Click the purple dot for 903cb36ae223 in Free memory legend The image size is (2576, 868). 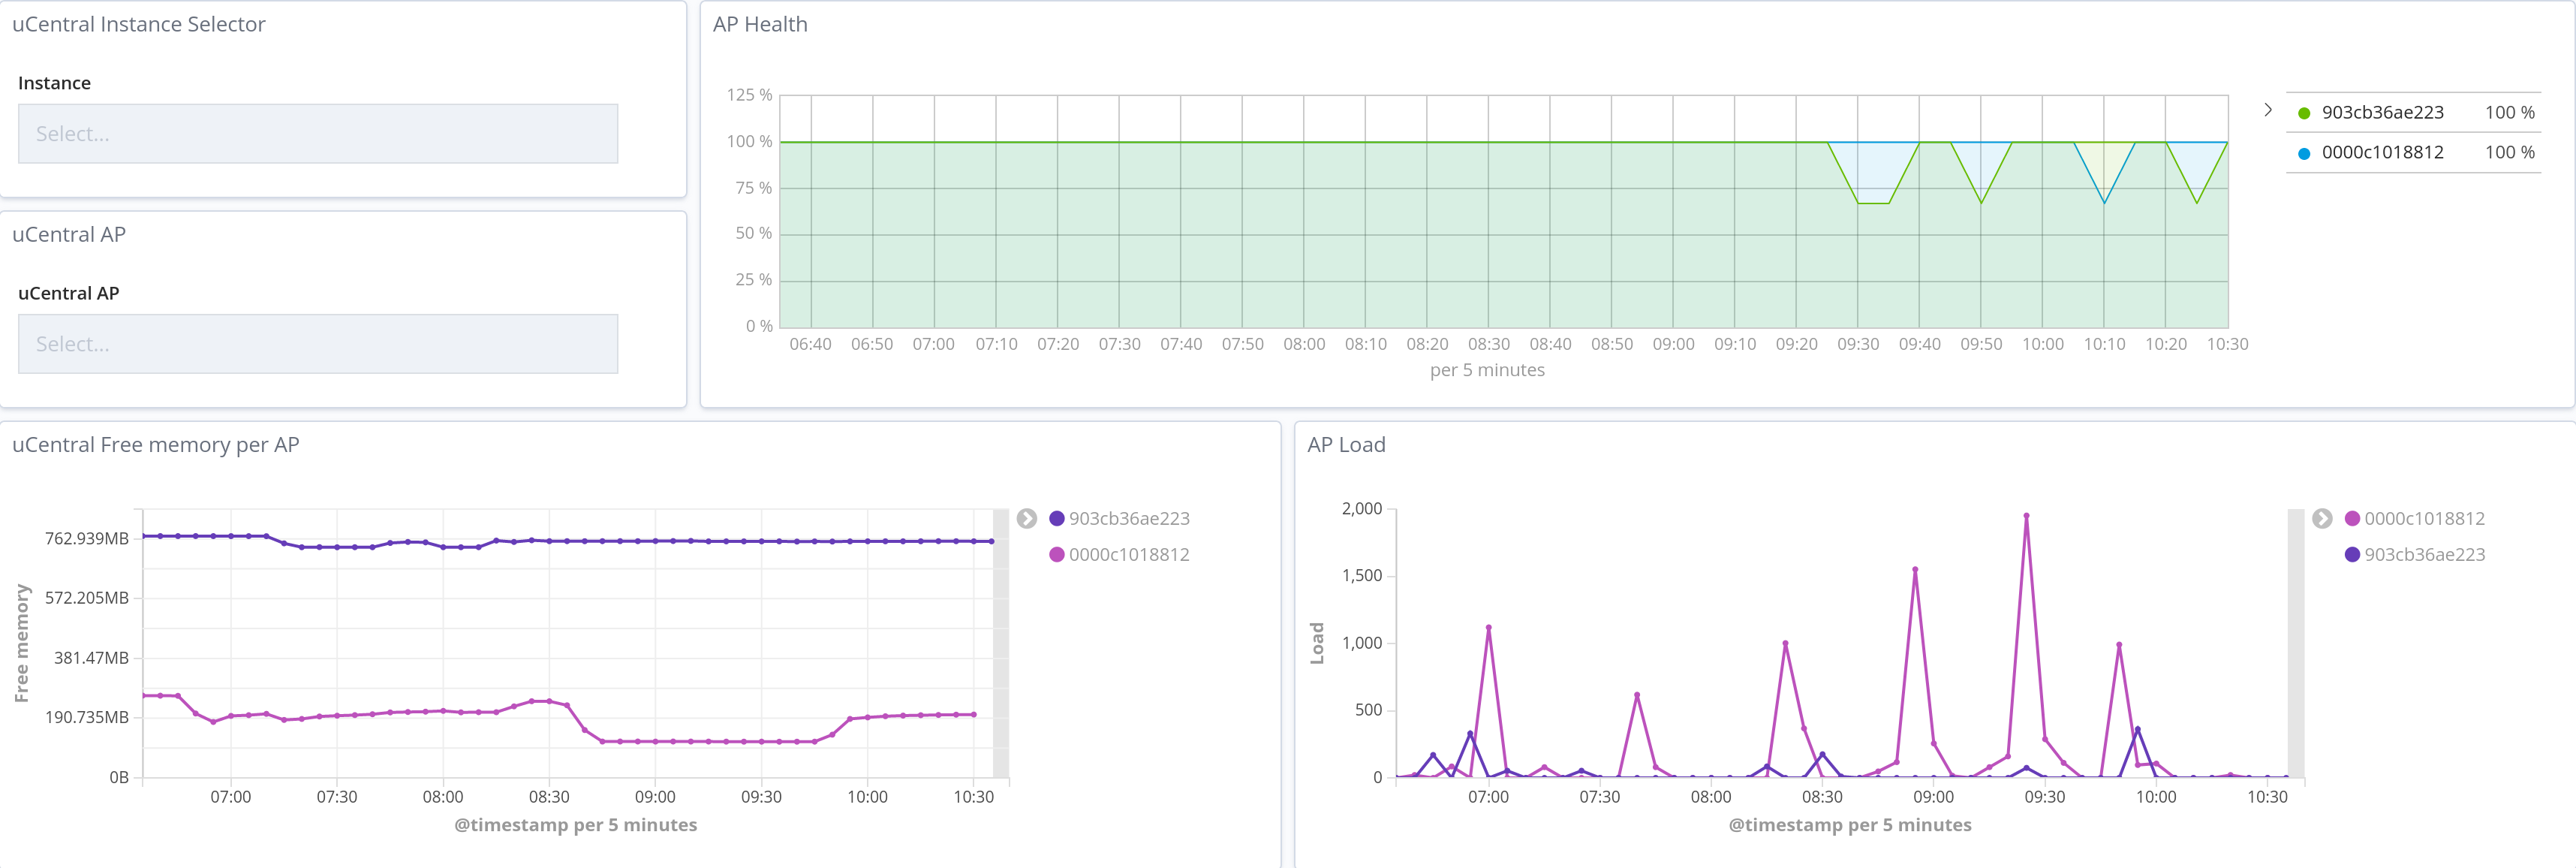pos(1056,519)
